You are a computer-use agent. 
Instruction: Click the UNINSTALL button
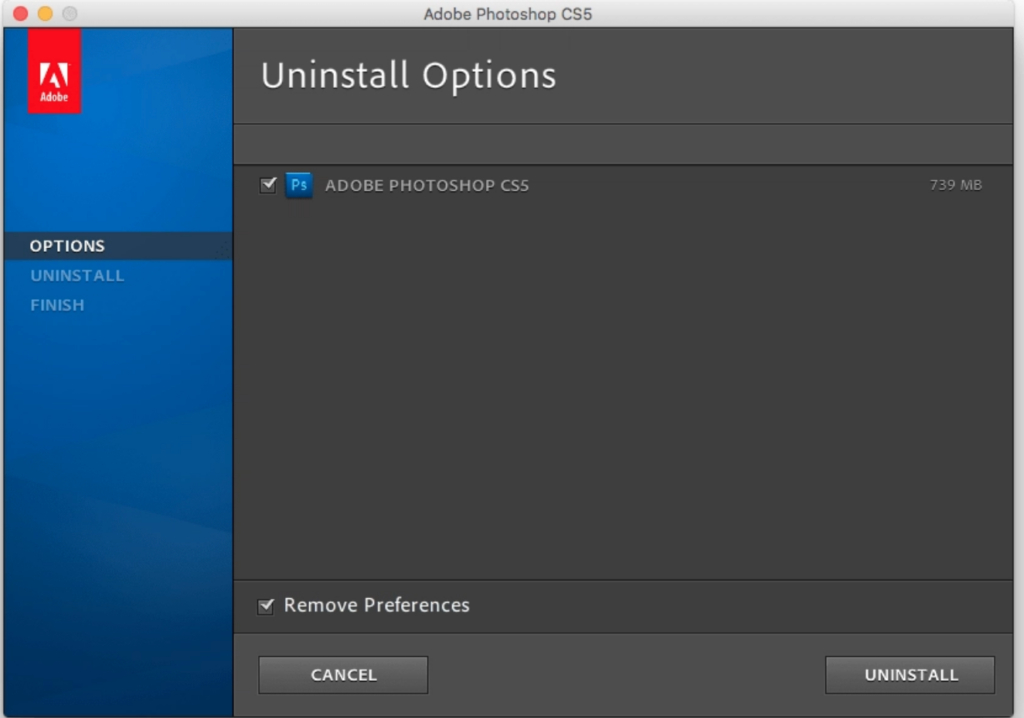910,675
